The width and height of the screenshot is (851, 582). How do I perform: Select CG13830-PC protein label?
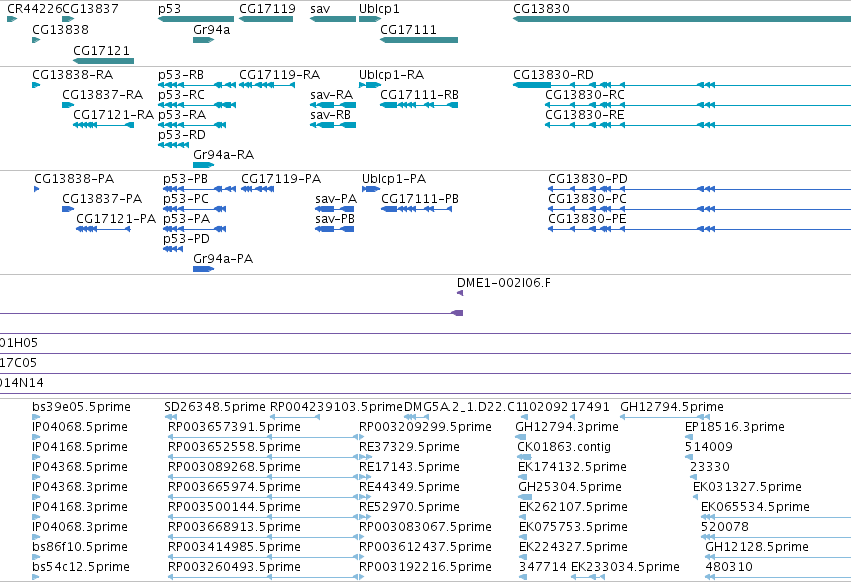tap(587, 199)
